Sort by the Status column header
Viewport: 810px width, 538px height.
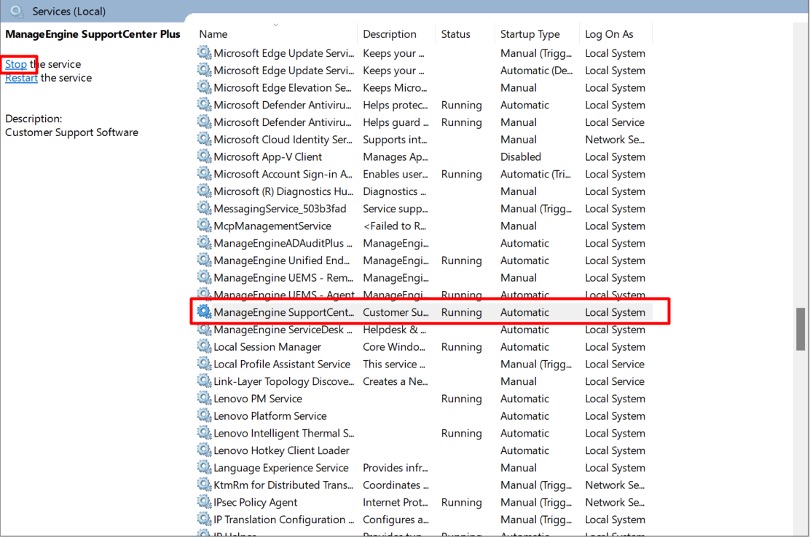(456, 34)
